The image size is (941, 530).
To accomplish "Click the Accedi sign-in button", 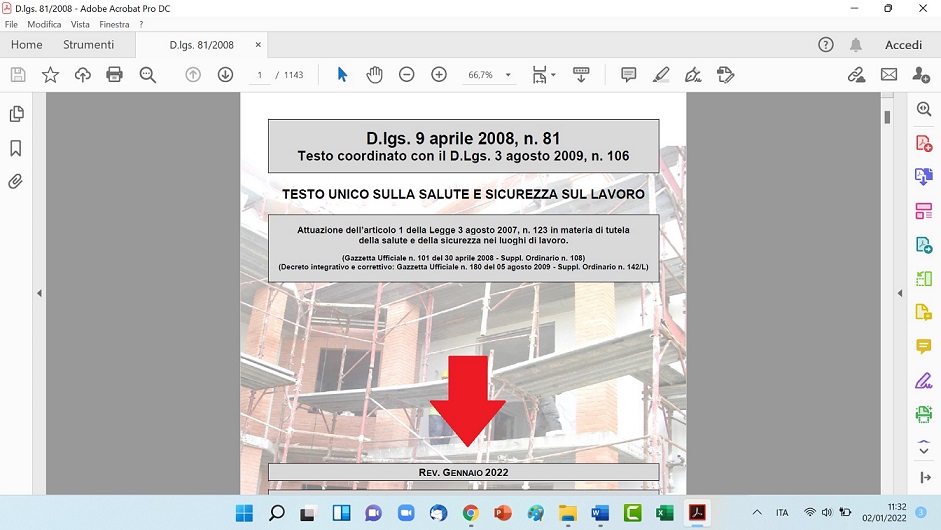I will point(903,45).
